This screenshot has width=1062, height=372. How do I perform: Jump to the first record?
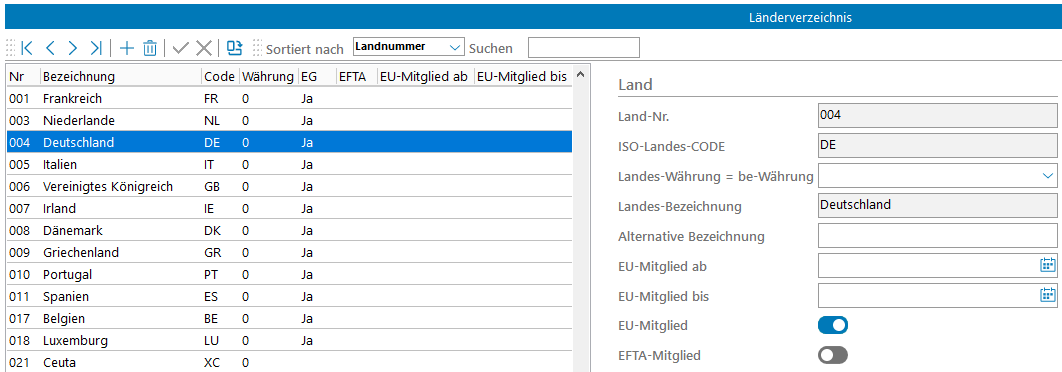tap(27, 48)
